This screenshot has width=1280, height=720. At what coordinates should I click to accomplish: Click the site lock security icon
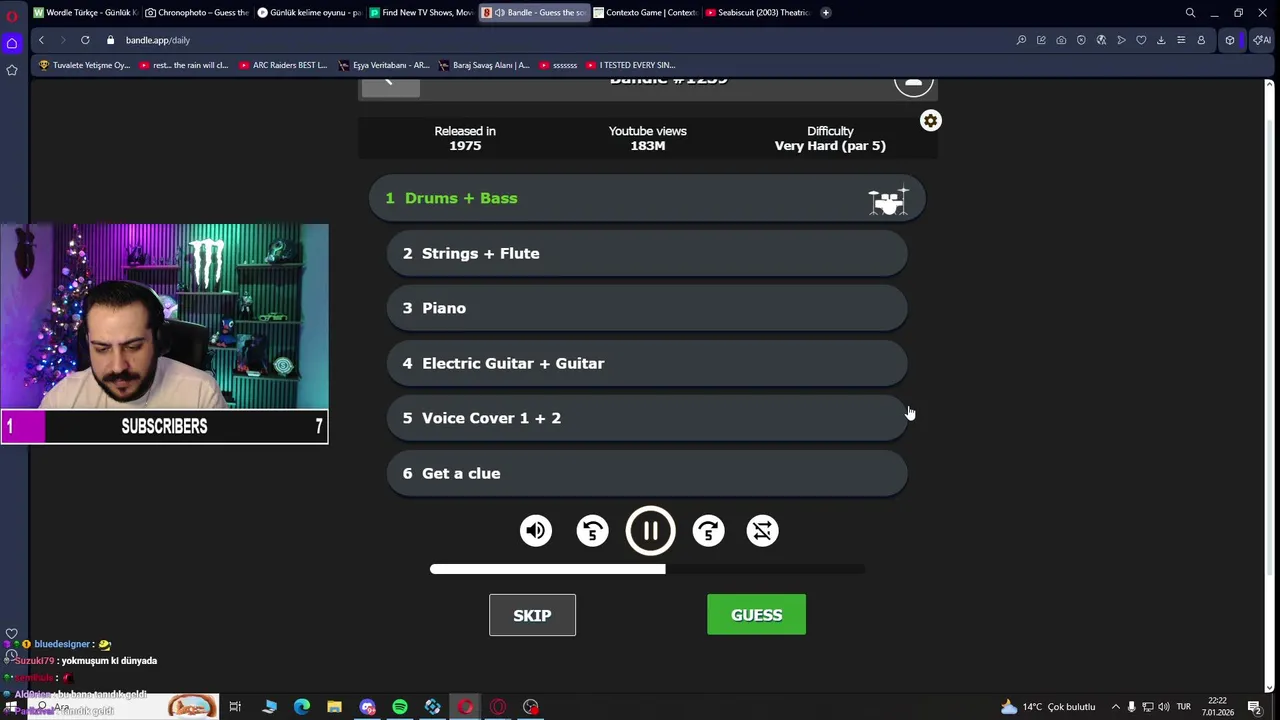111,40
